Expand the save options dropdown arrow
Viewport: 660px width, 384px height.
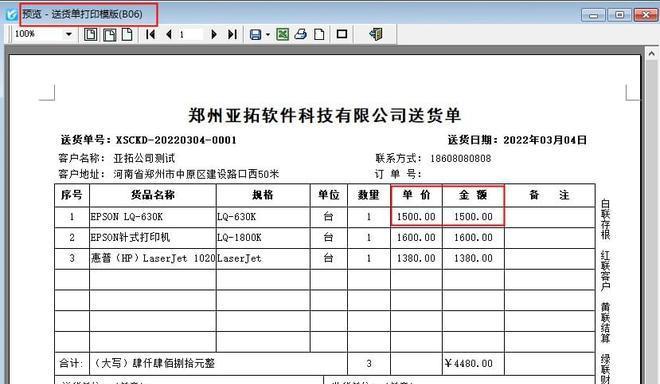point(268,35)
